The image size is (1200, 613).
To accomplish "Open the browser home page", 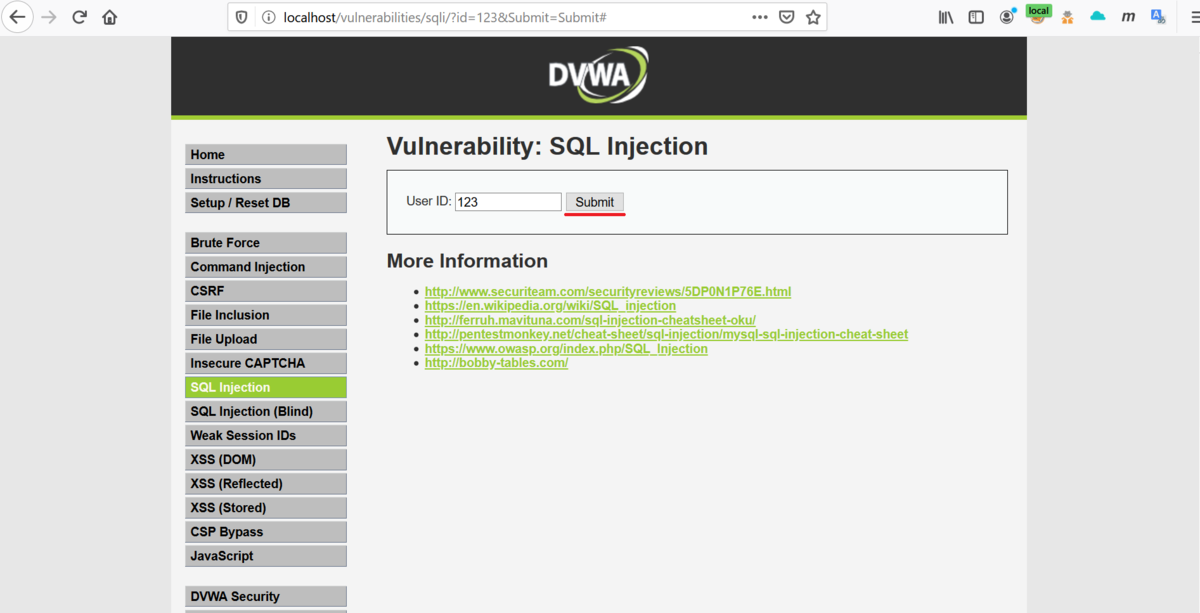I will point(110,17).
